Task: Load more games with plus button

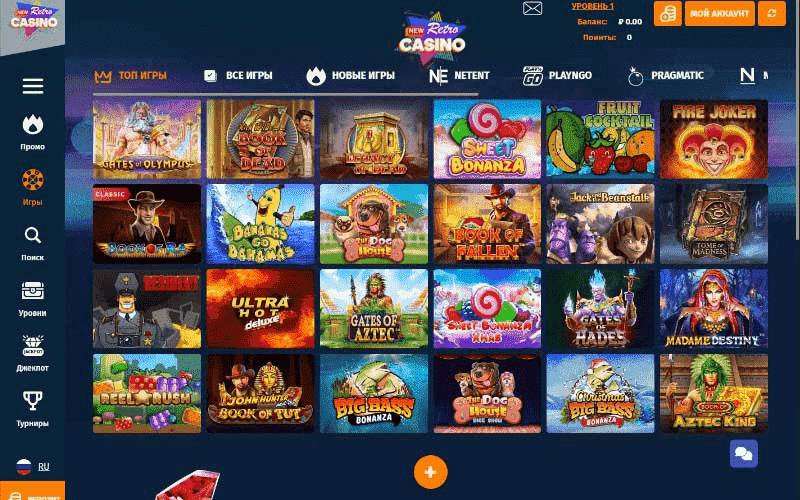Action: tap(431, 472)
